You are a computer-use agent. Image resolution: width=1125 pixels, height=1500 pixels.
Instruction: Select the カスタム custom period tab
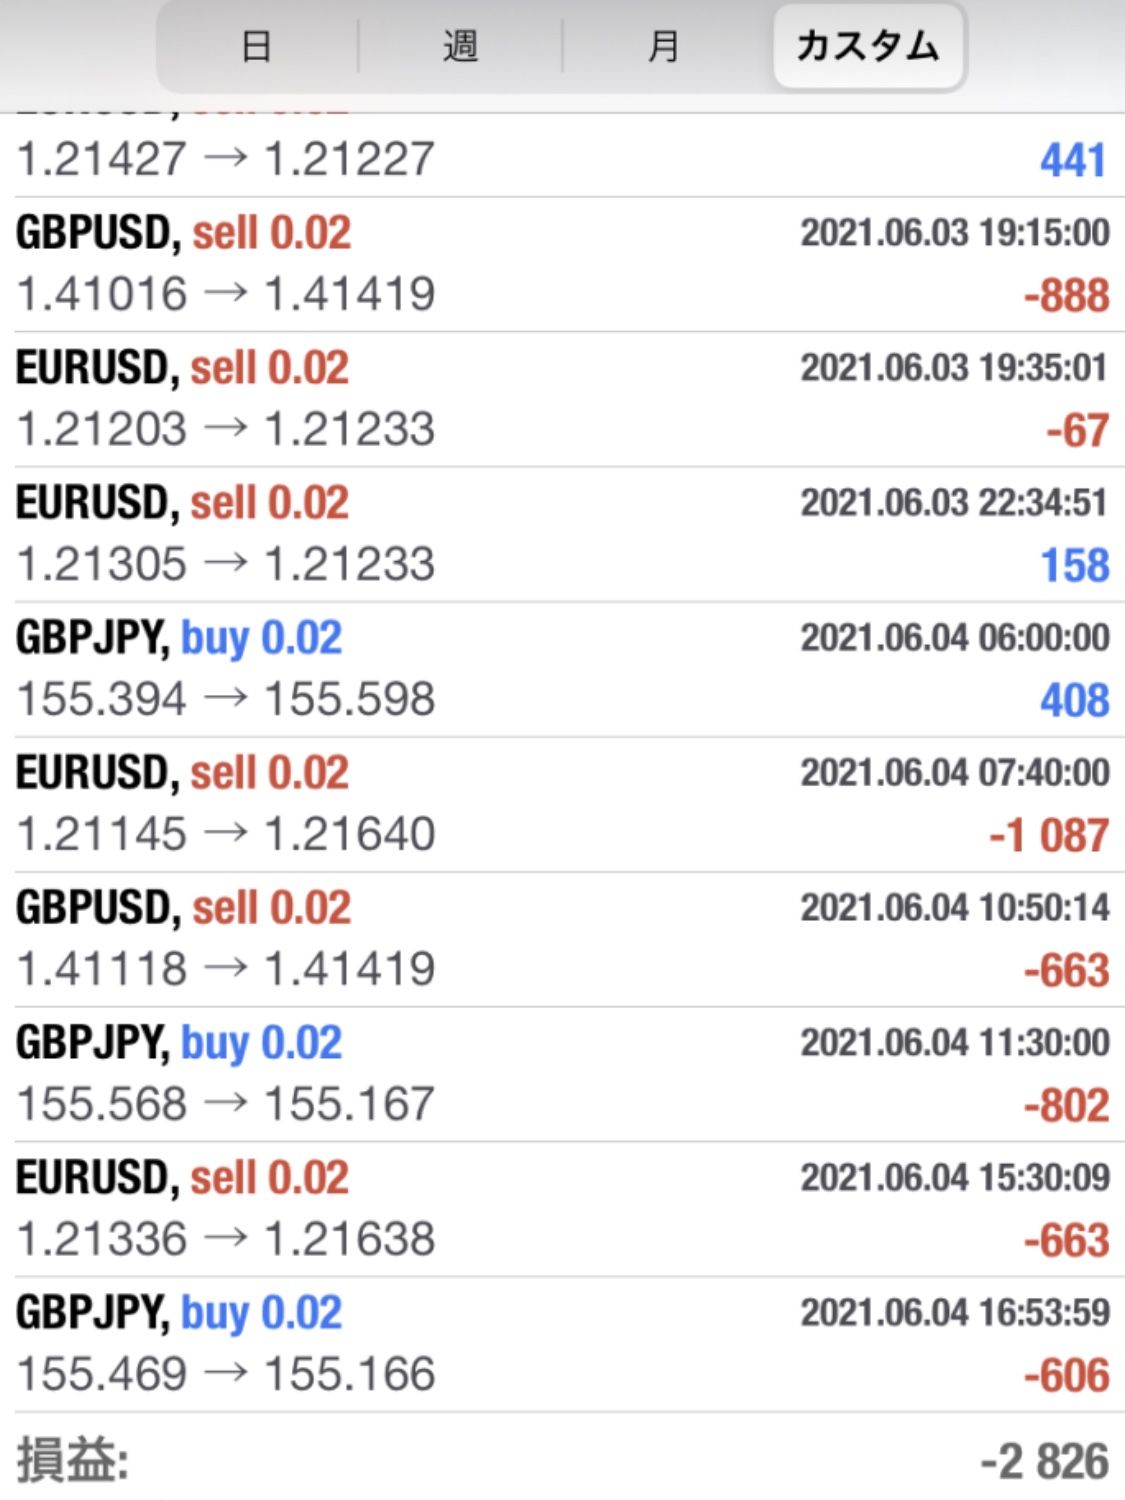click(868, 46)
